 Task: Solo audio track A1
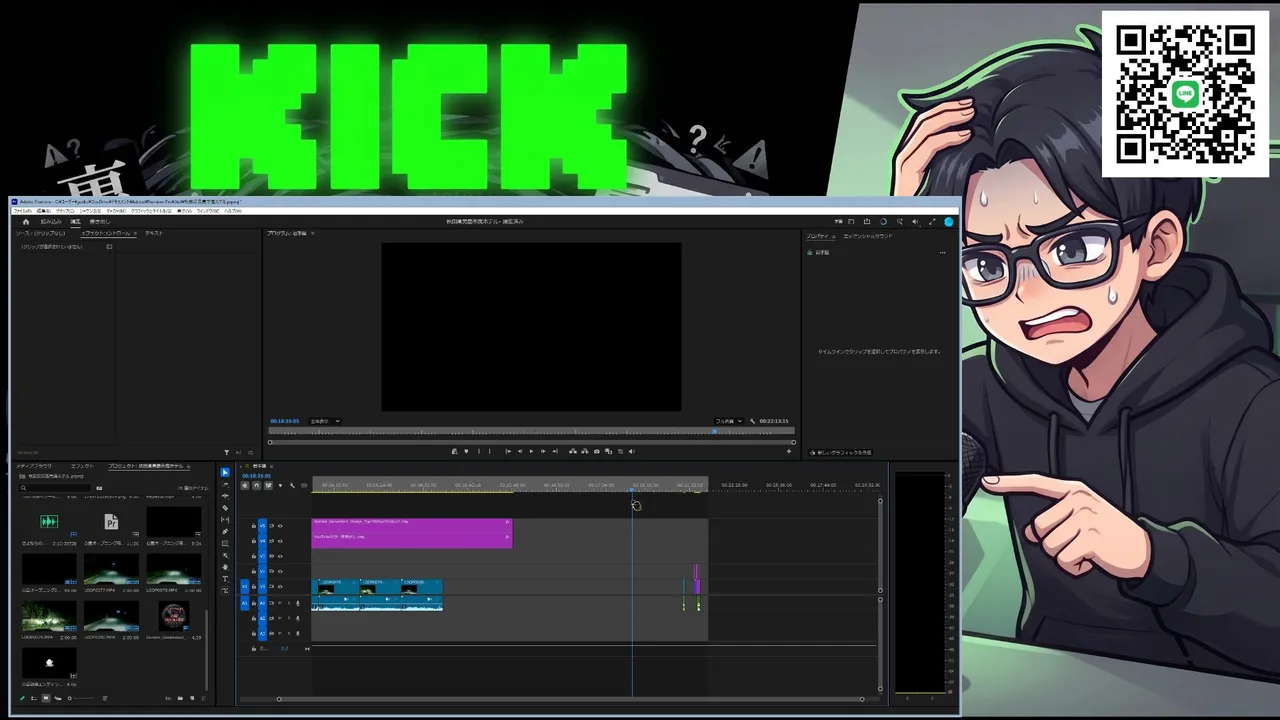tap(288, 603)
